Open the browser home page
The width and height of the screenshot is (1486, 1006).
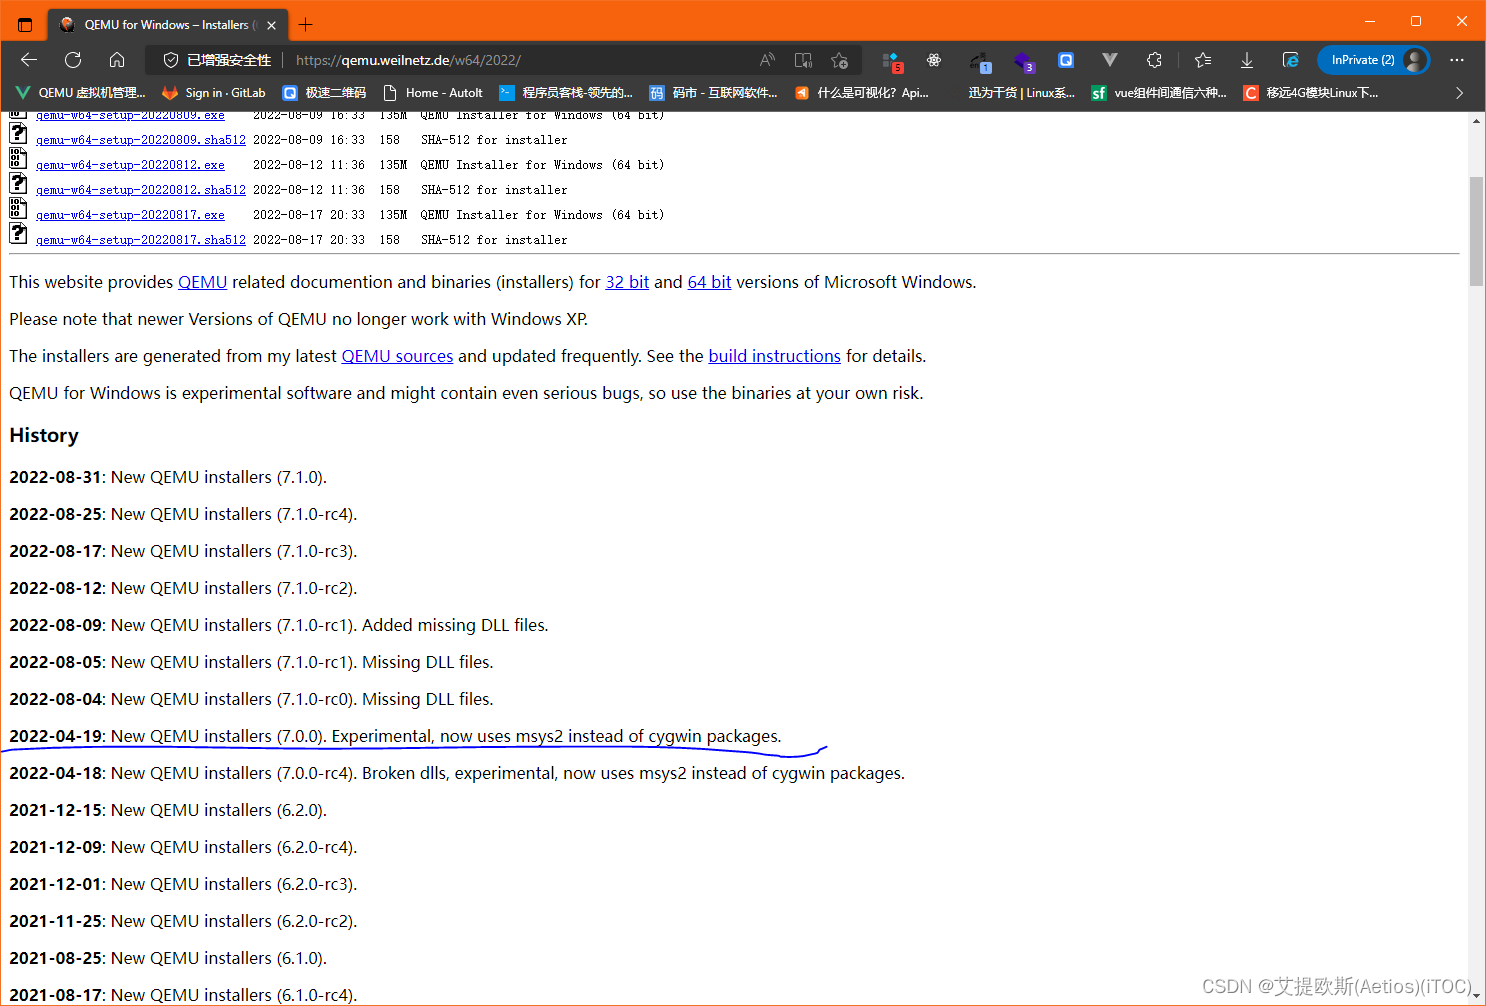117,60
